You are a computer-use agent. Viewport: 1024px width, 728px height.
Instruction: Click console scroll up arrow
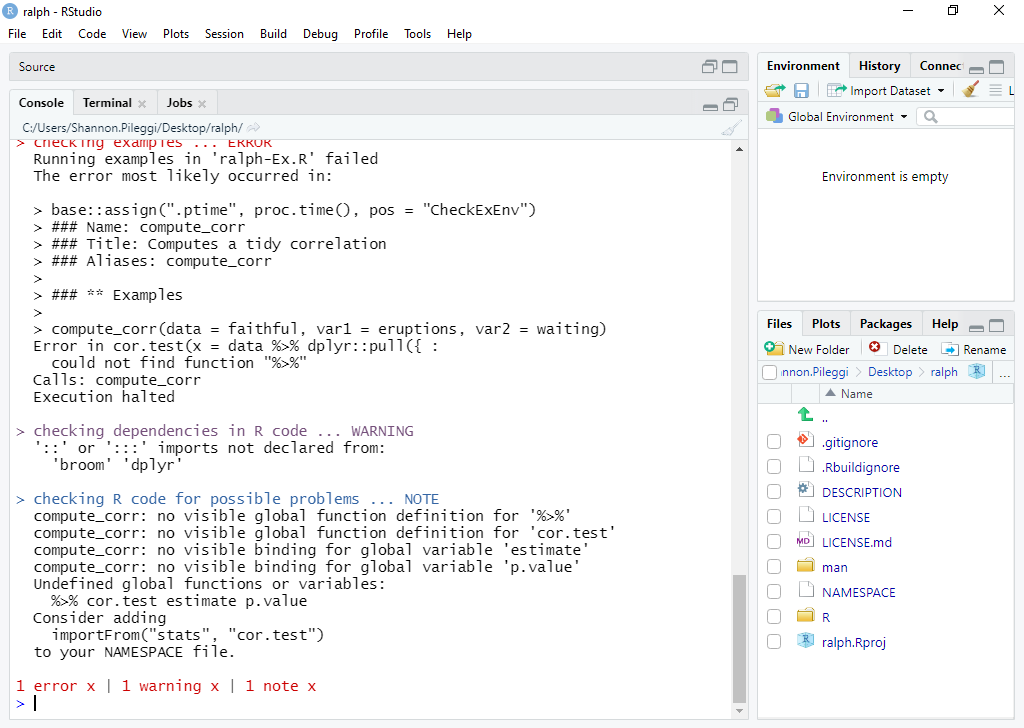739,150
